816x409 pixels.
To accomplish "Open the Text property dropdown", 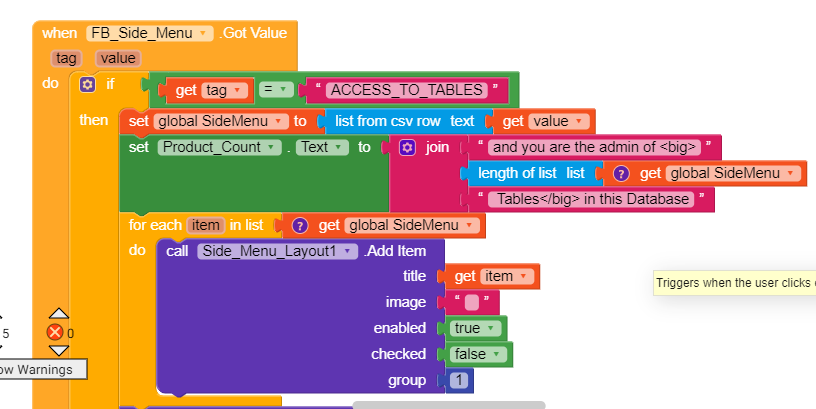I will point(322,147).
